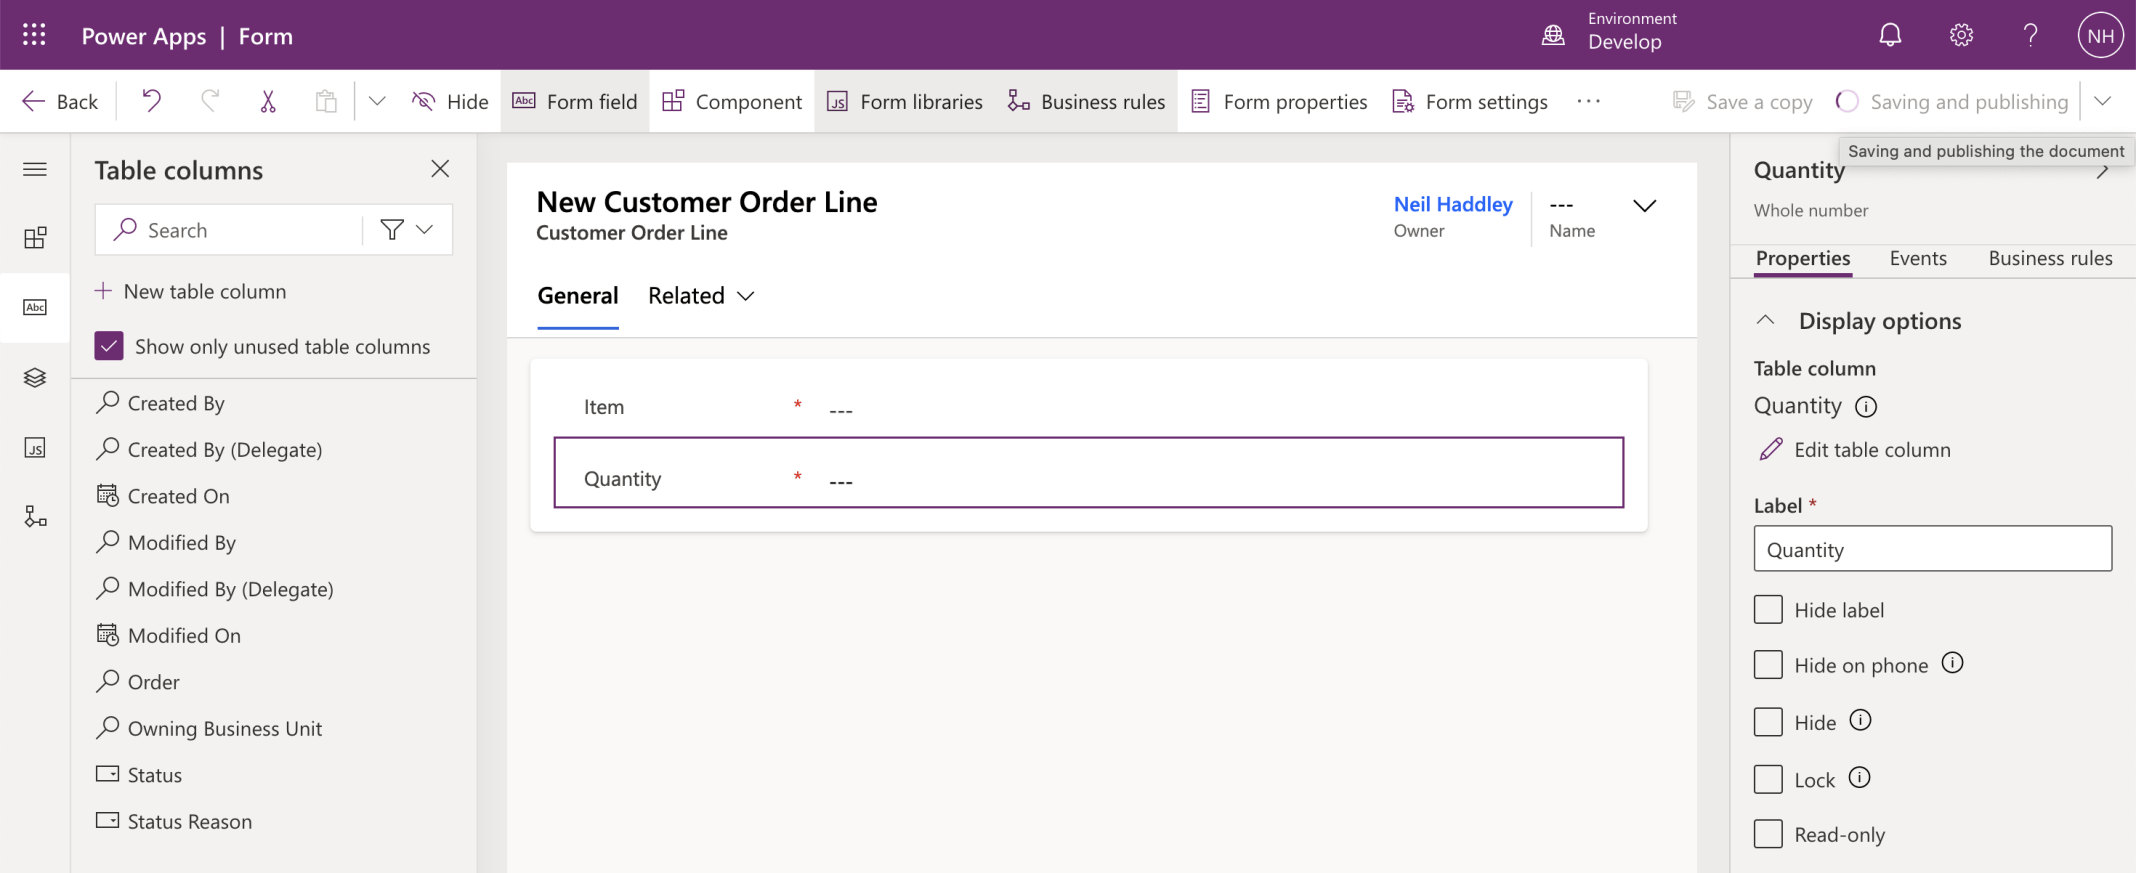The image size is (2136, 873).
Task: Click New table column
Action: (190, 292)
